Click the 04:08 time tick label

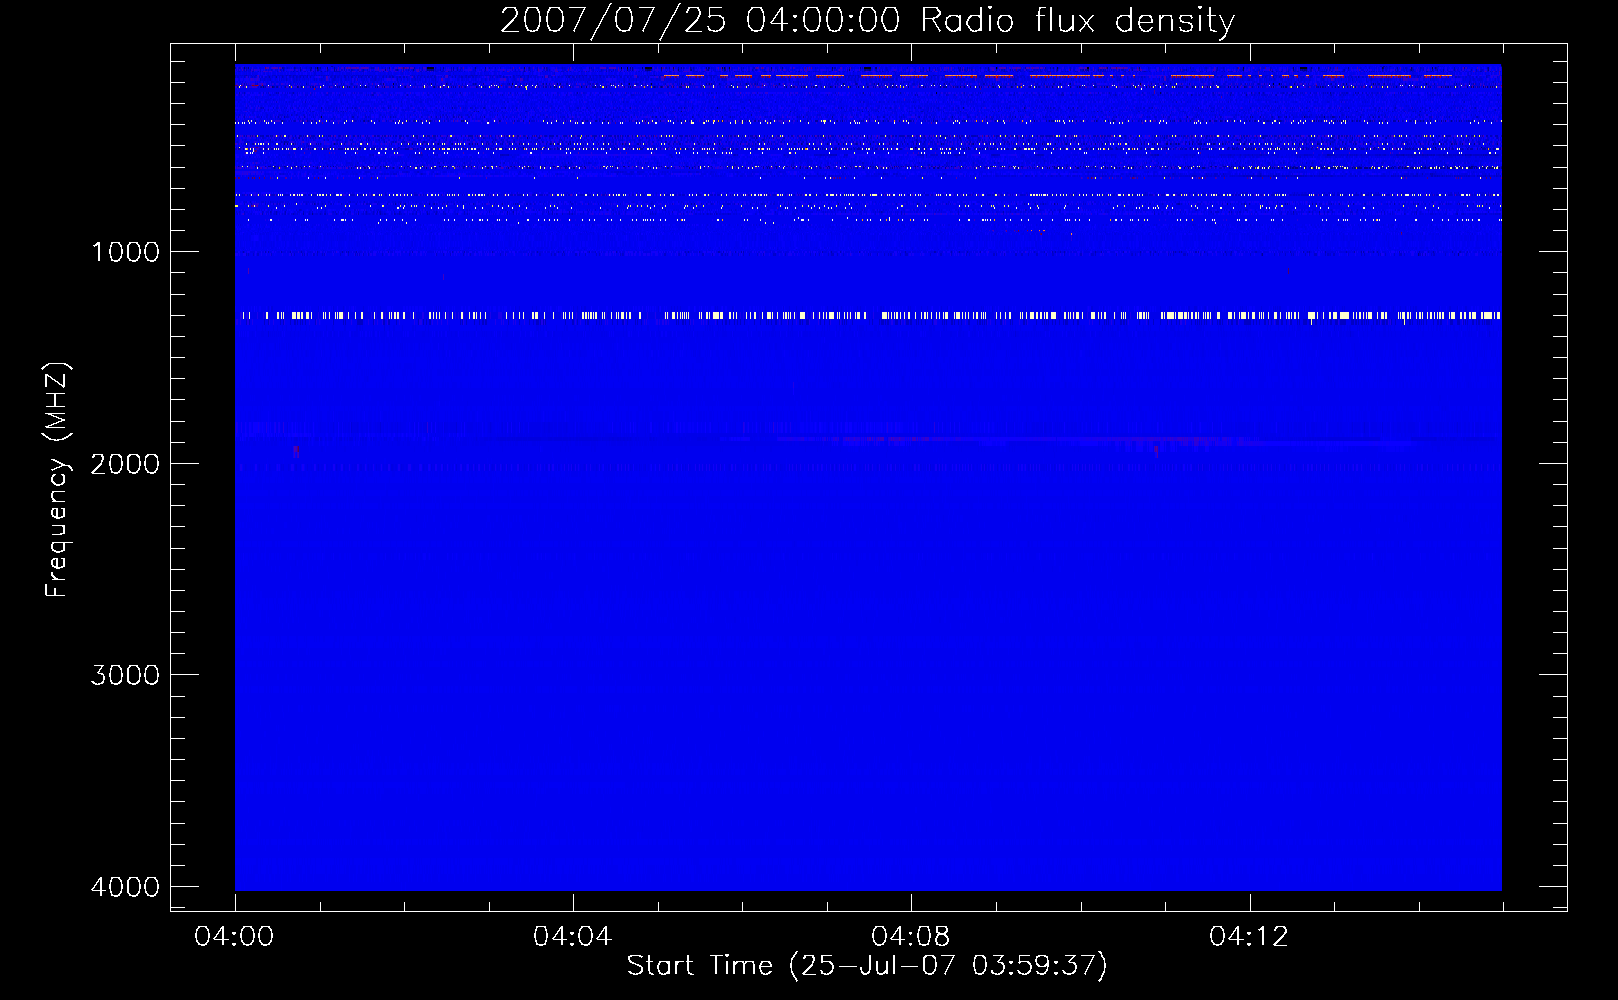click(910, 937)
